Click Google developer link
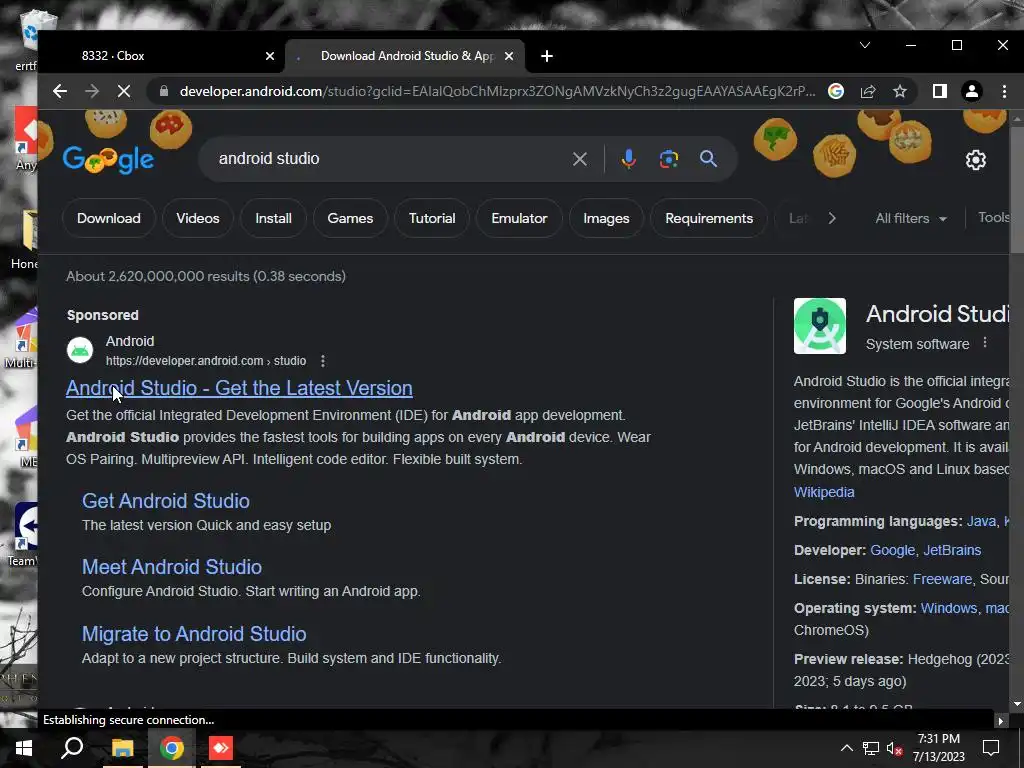1024x768 pixels. point(892,550)
